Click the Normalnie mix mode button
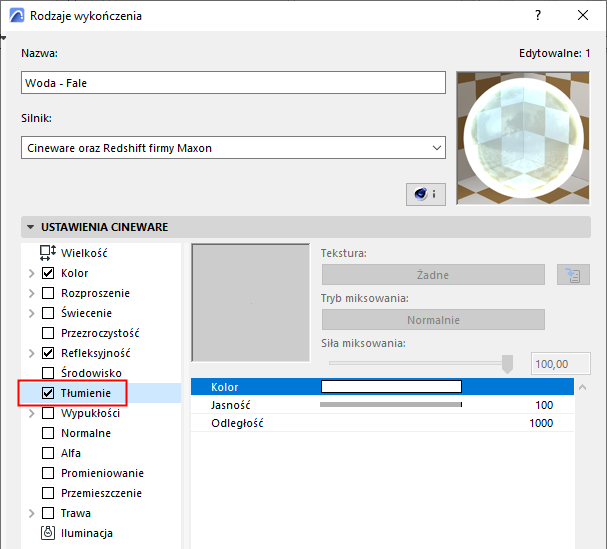607x549 pixels. [x=433, y=320]
